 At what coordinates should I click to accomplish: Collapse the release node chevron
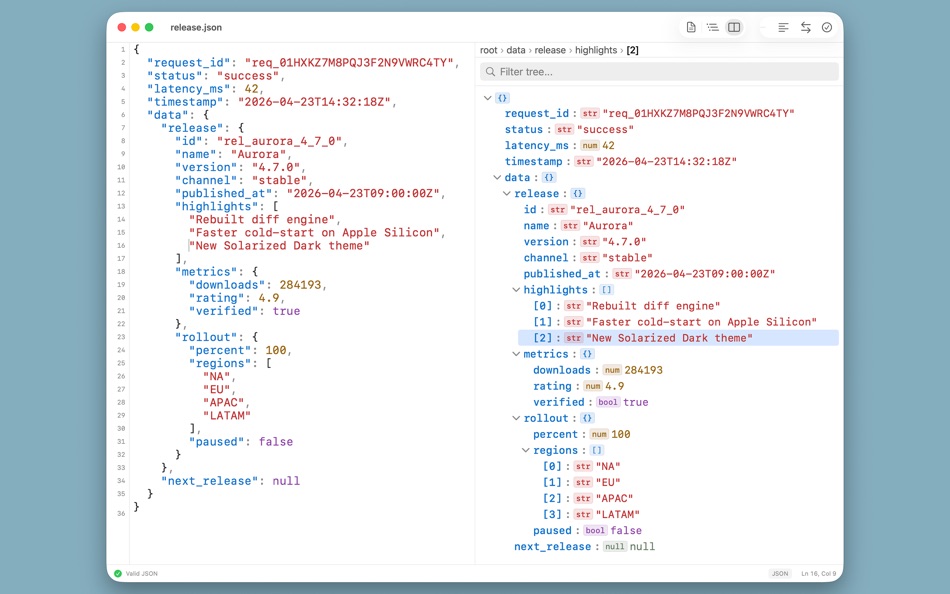point(507,193)
